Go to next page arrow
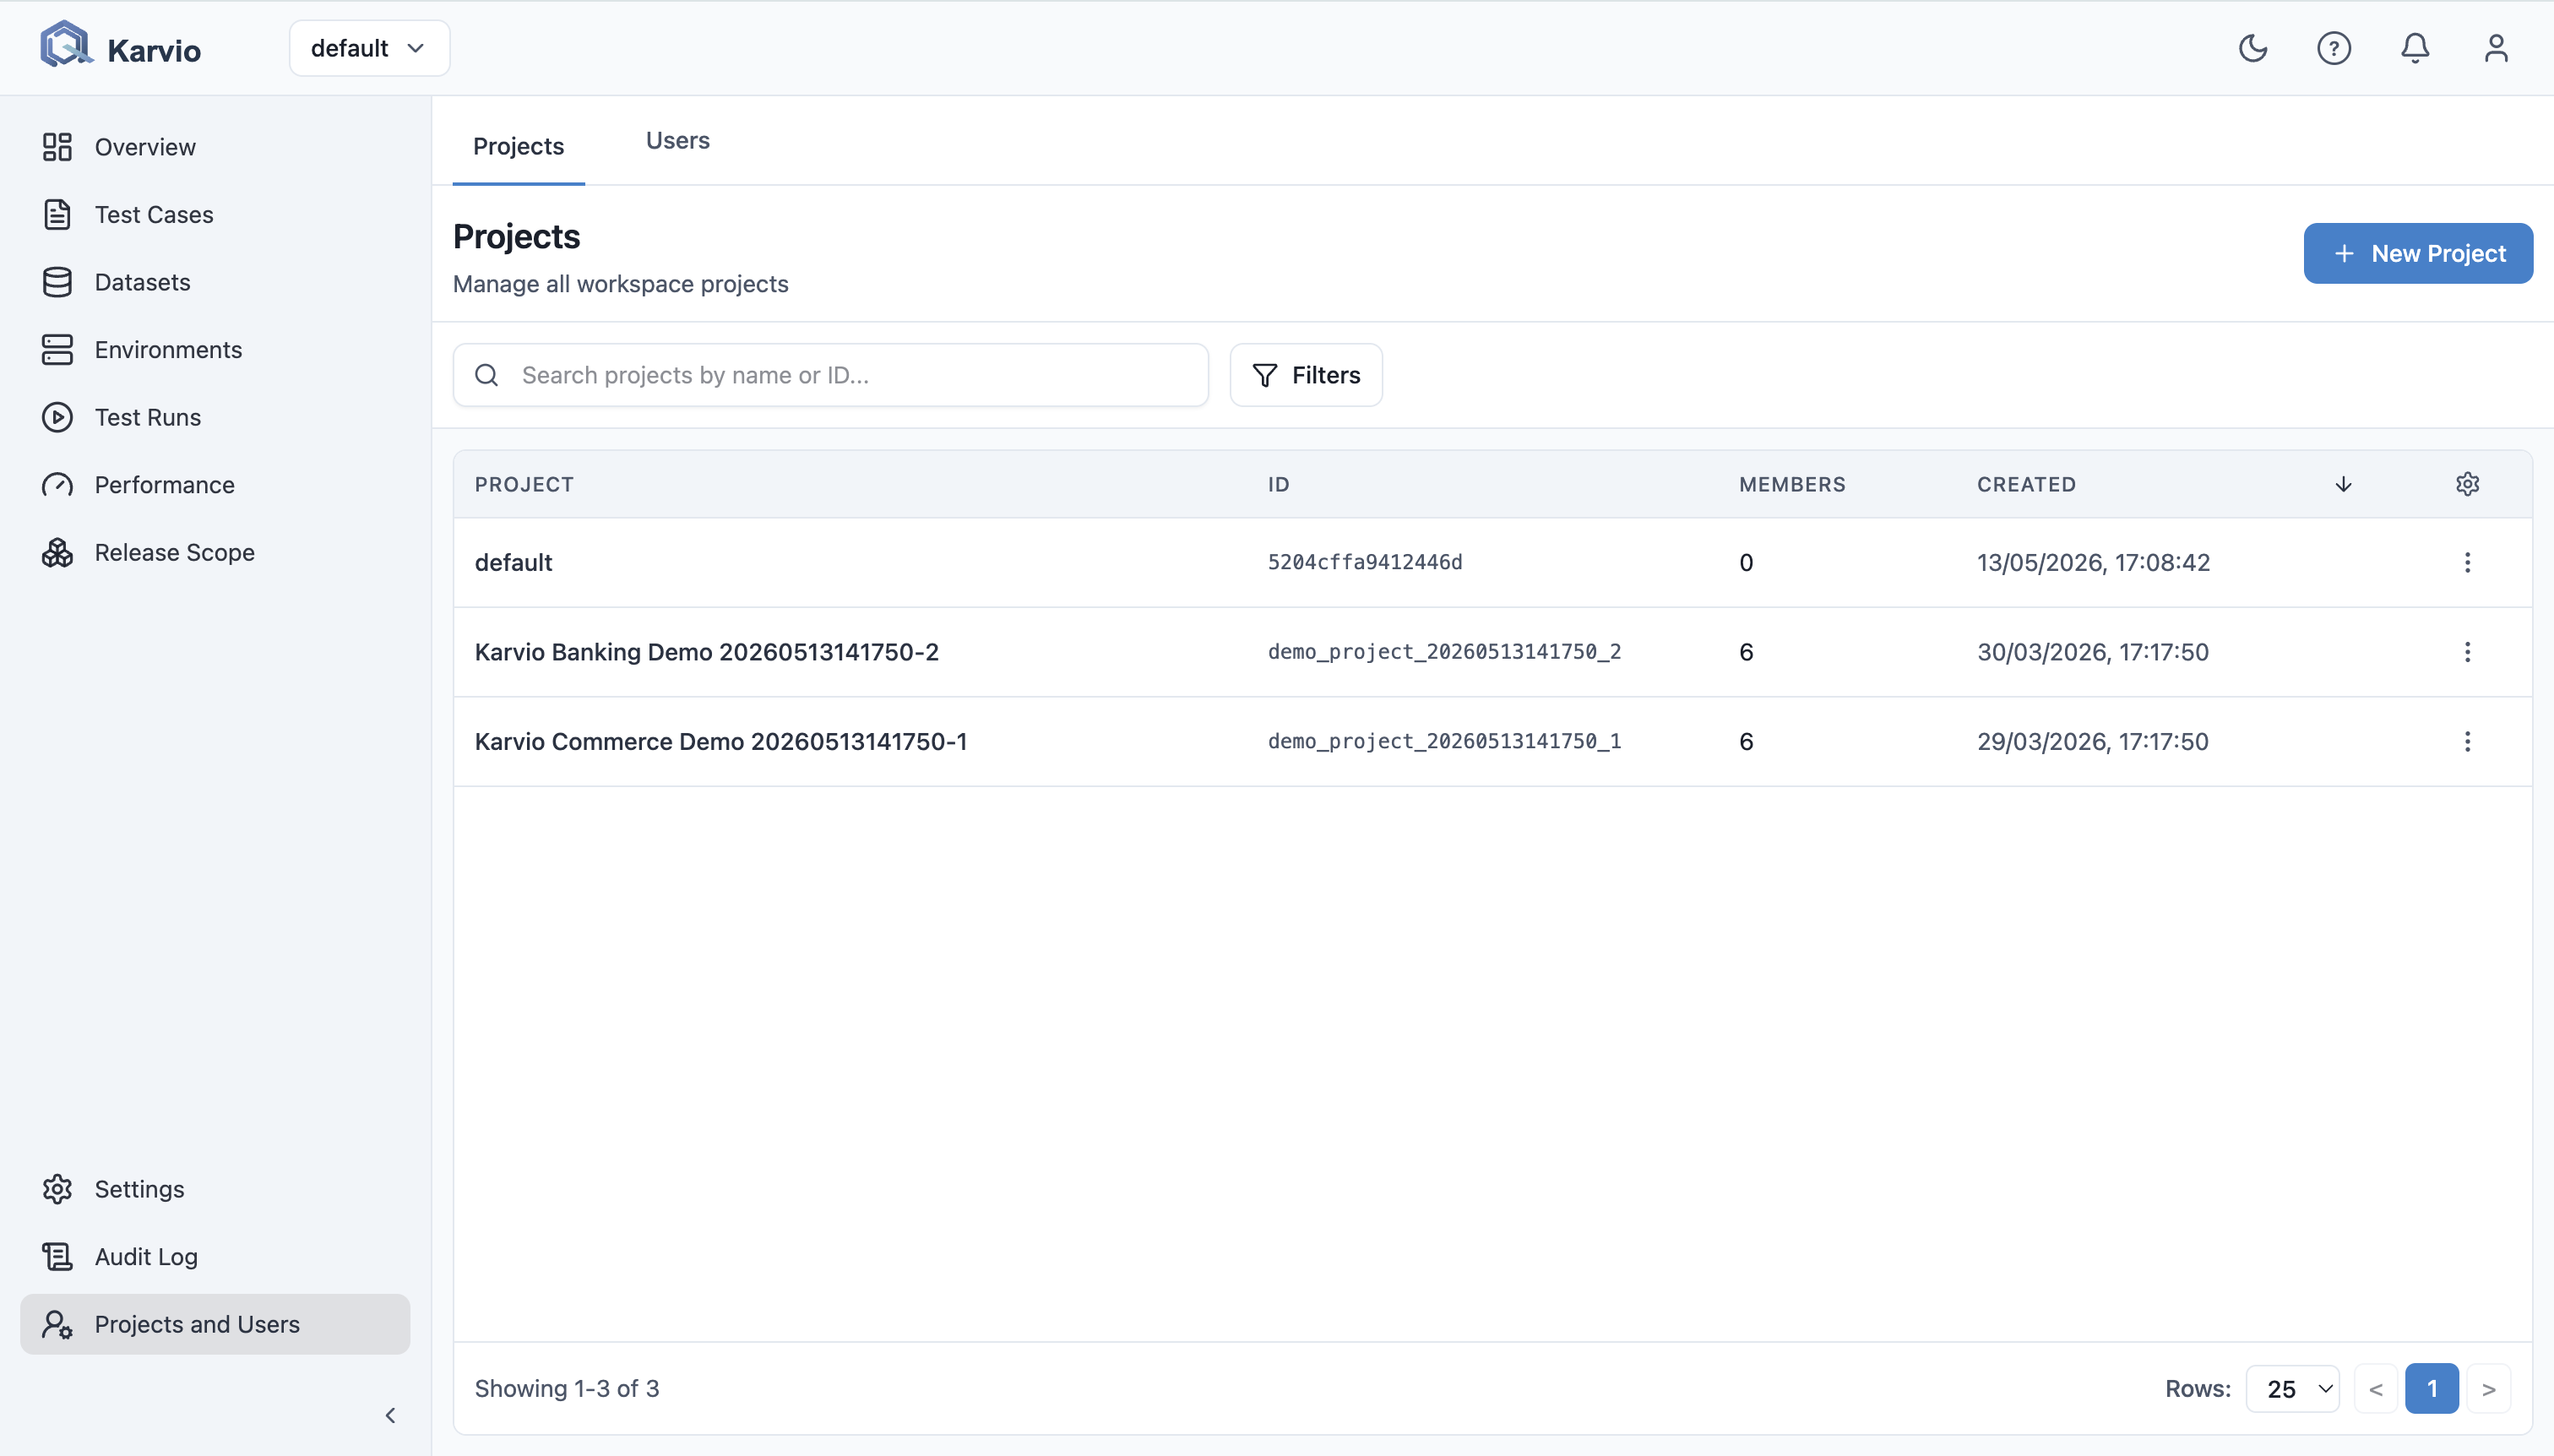This screenshot has width=2554, height=1456. pos(2489,1389)
